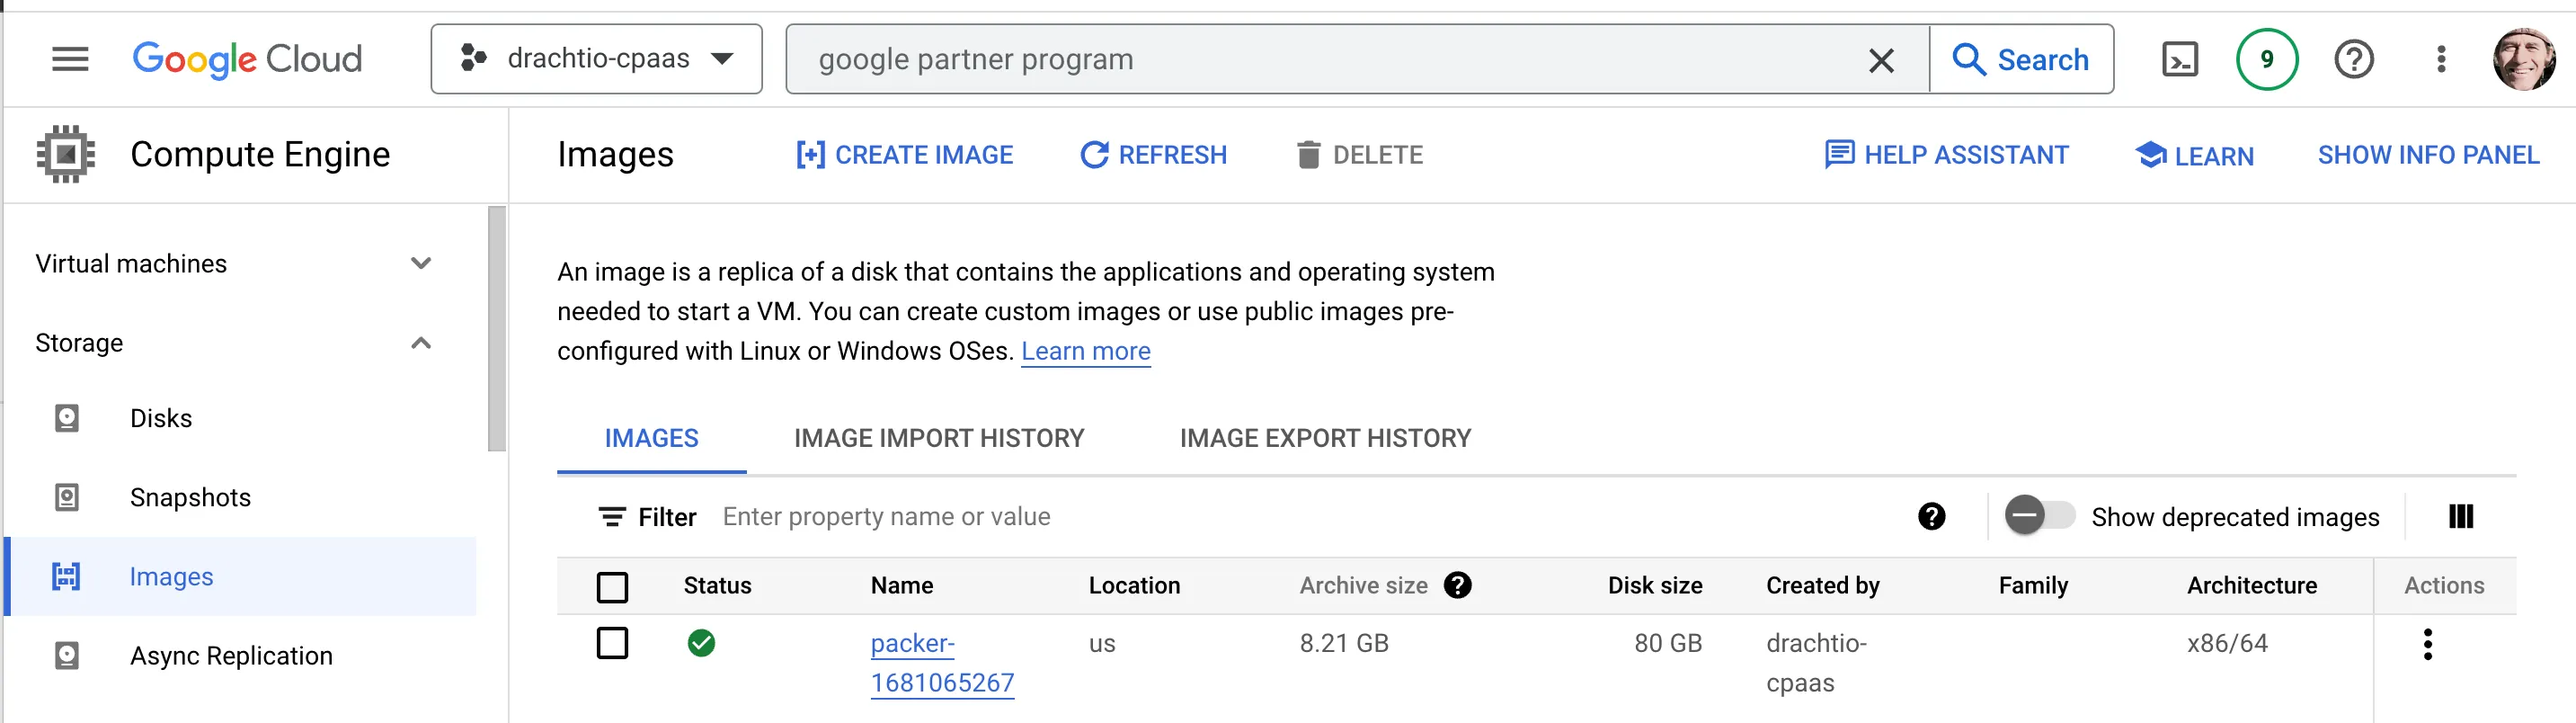The width and height of the screenshot is (2576, 723).
Task: Click the Compute Engine chip icon
Action: pos(66,154)
